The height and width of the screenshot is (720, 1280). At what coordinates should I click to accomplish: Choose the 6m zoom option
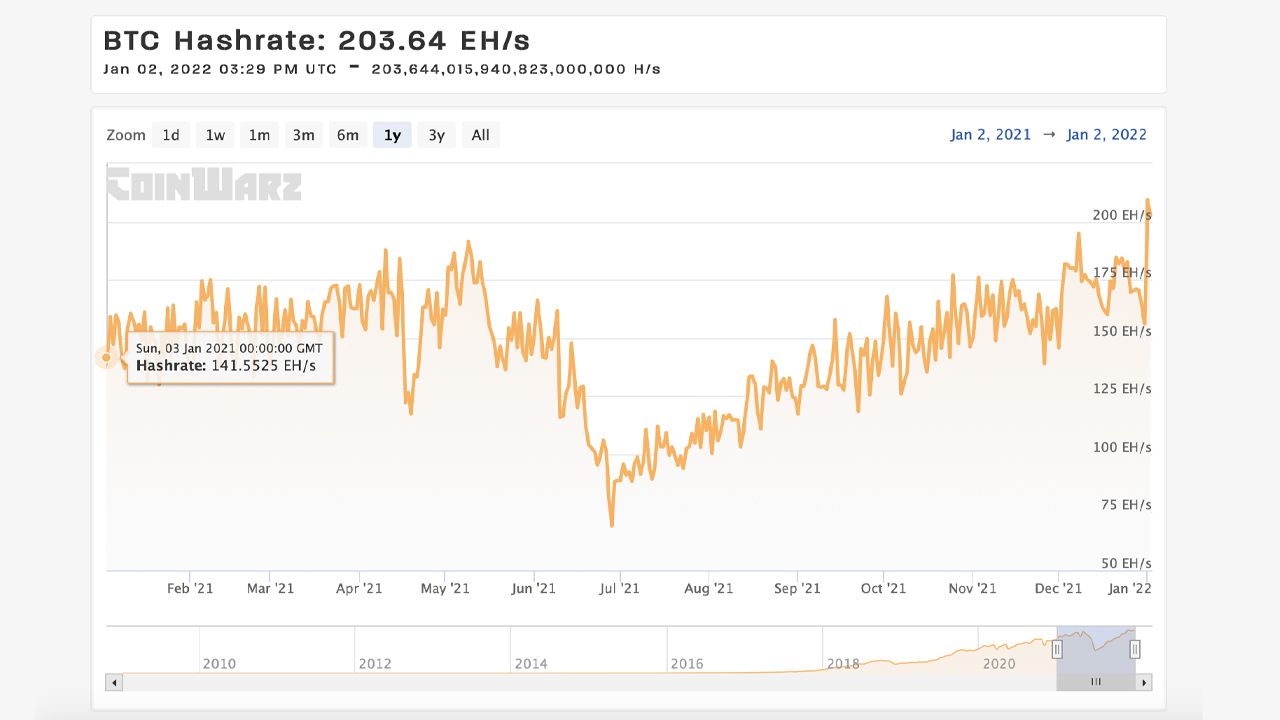pos(347,134)
